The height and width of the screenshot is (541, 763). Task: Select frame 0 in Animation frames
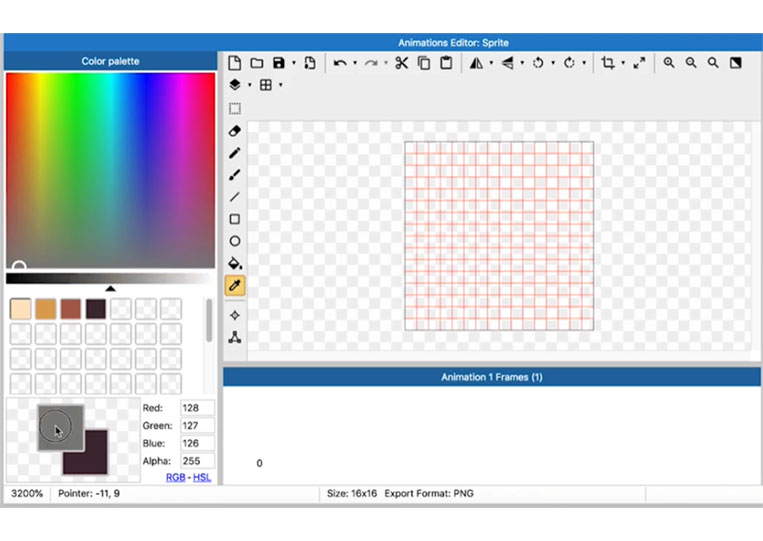(x=259, y=463)
